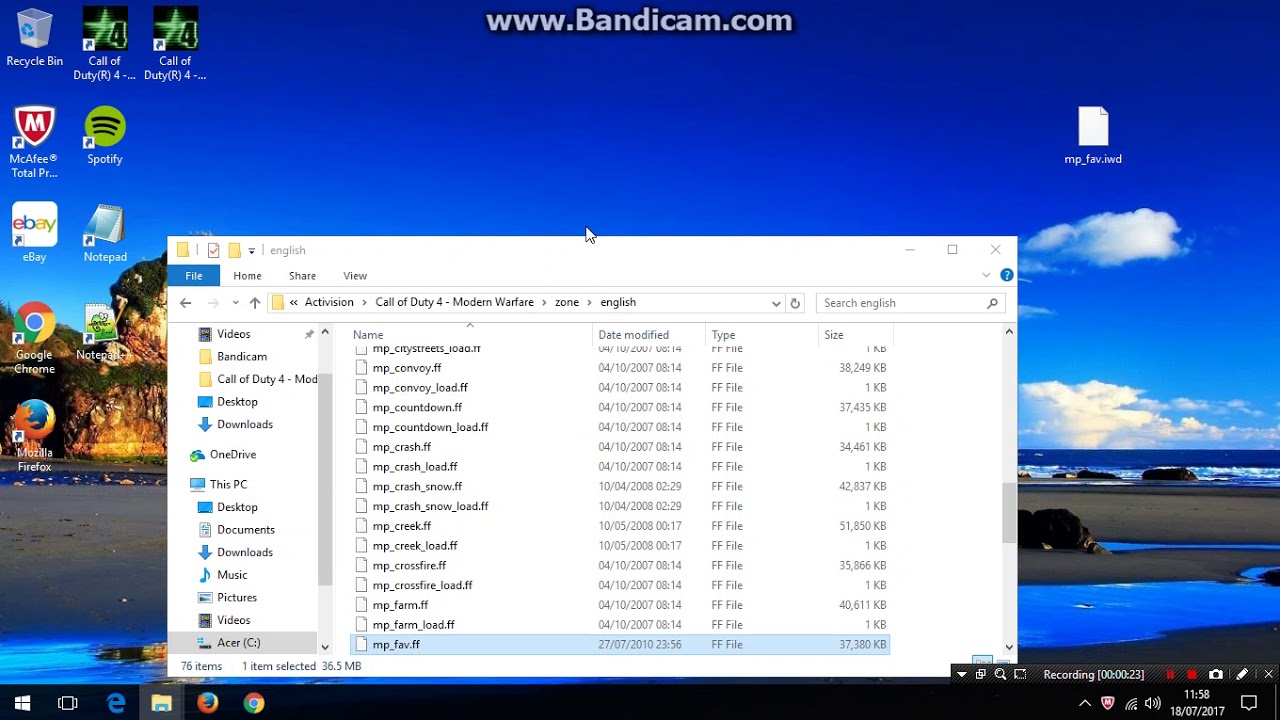Open Explorer help via the question mark icon
1280x720 pixels.
pos(1007,275)
